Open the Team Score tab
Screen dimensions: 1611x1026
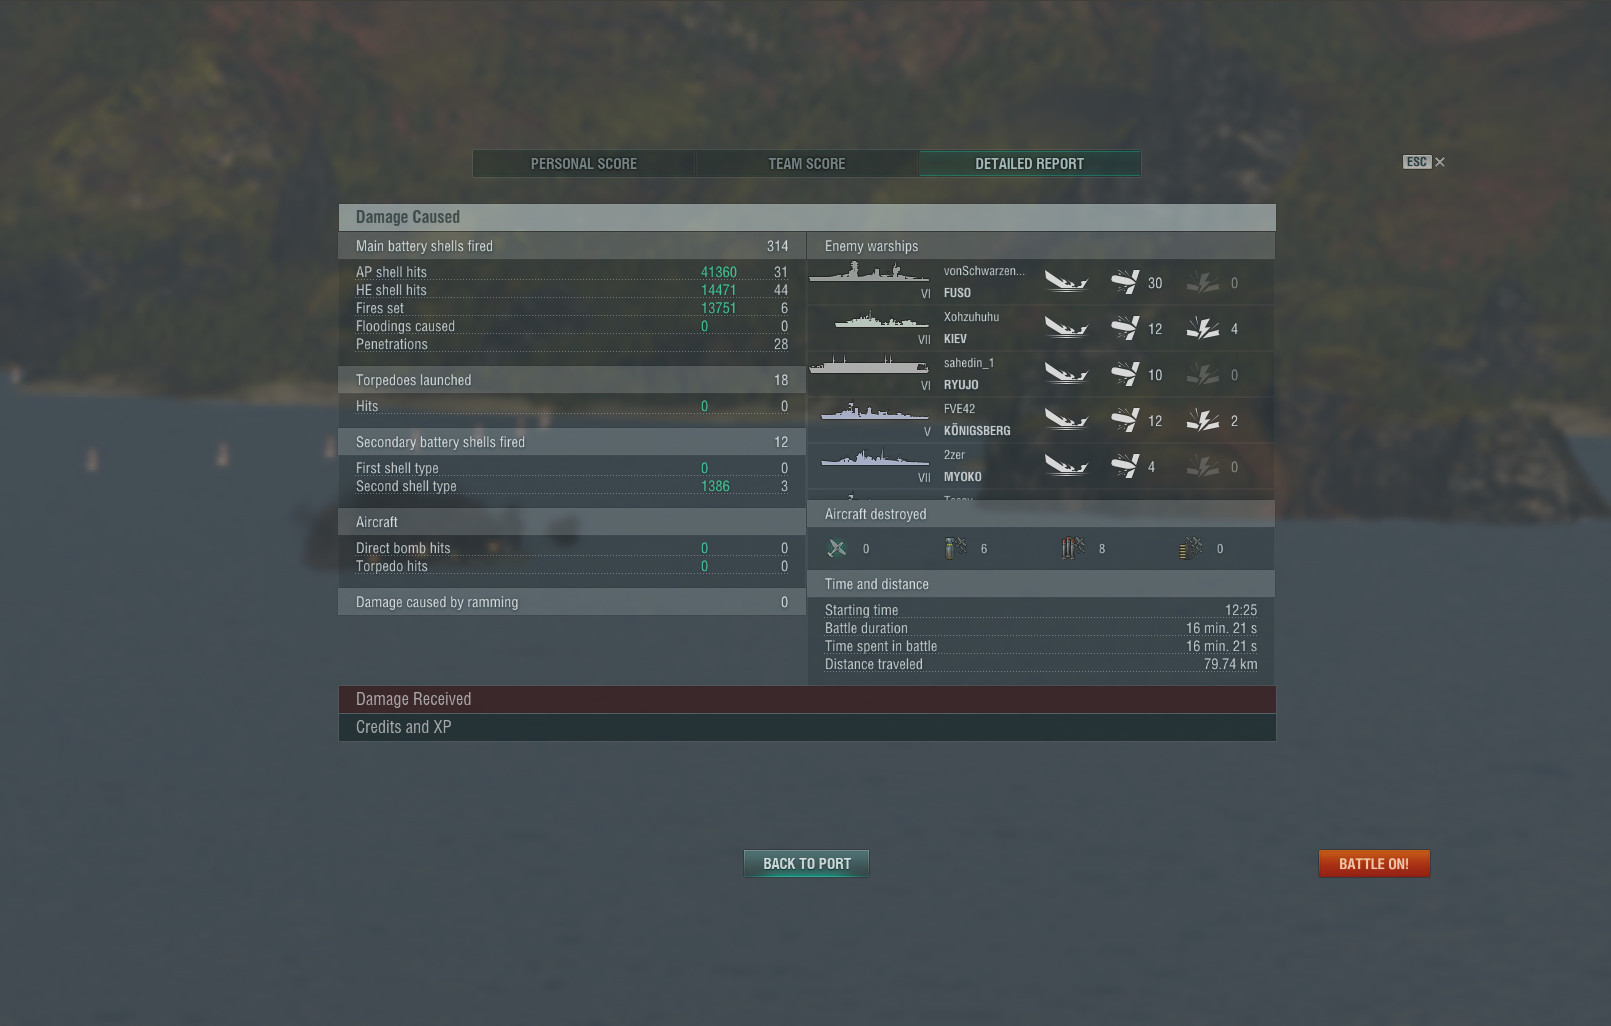[x=807, y=164]
